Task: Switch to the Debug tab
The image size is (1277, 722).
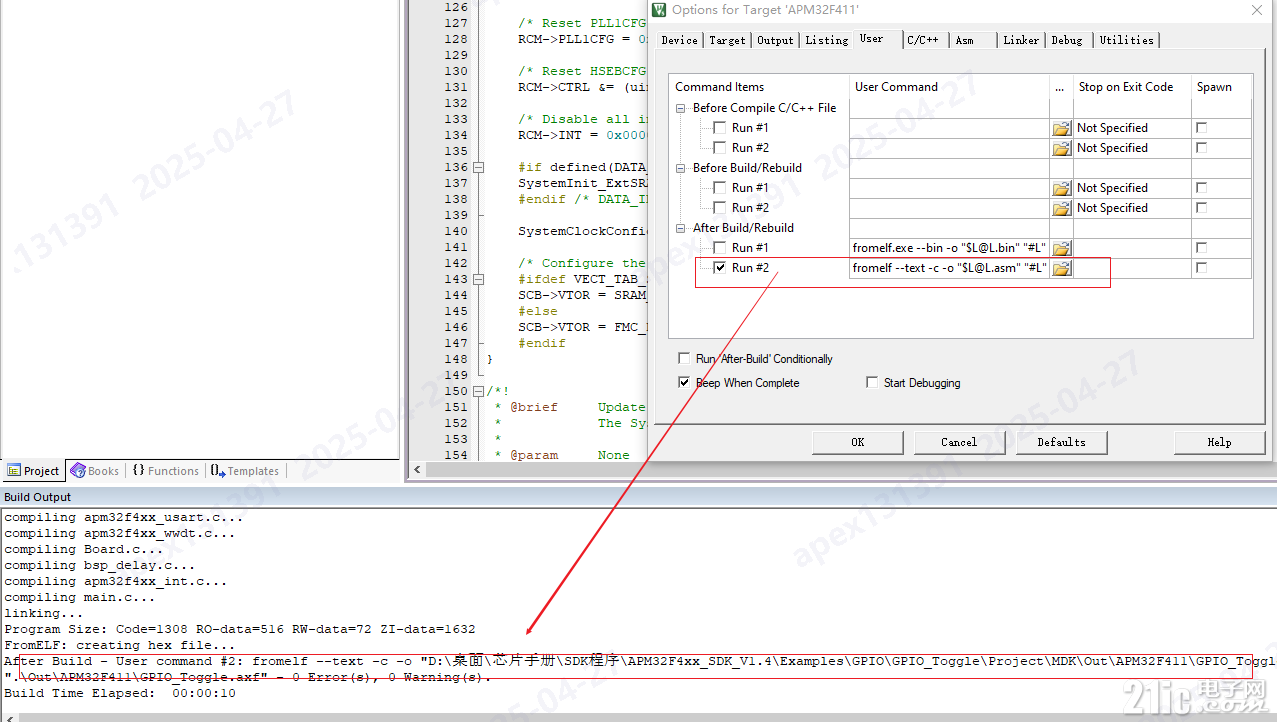Action: tap(1067, 40)
